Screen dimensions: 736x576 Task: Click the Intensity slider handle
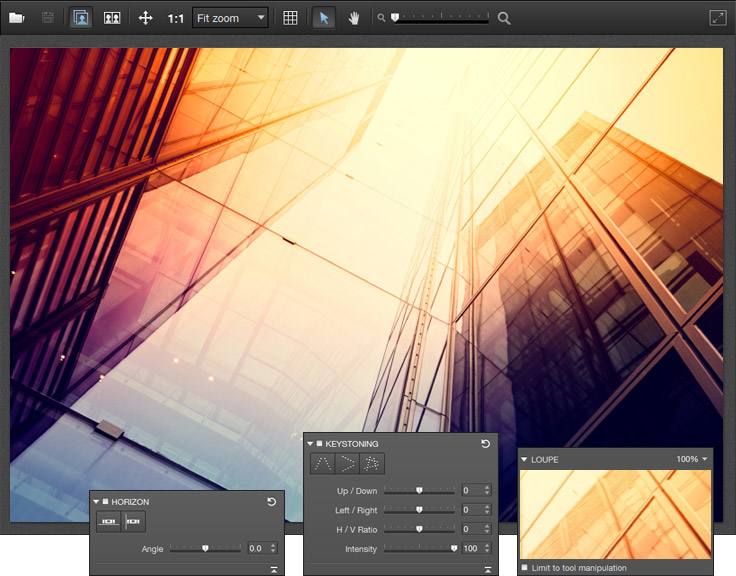[454, 548]
